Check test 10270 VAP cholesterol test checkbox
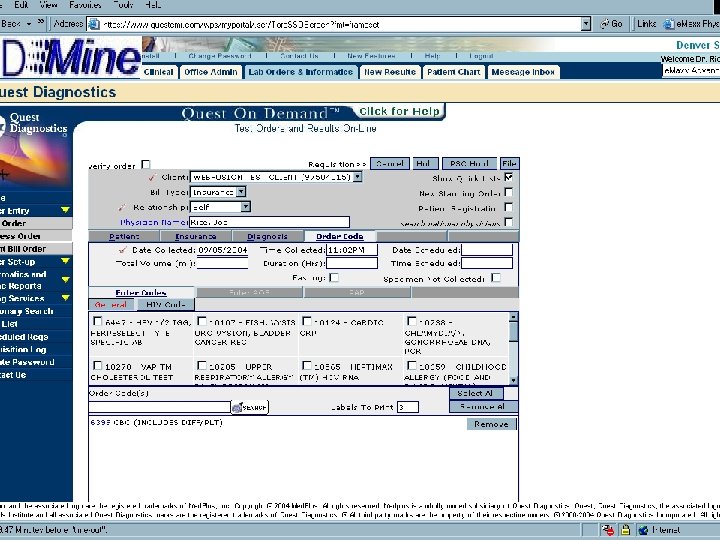The image size is (720, 540). tap(97, 366)
